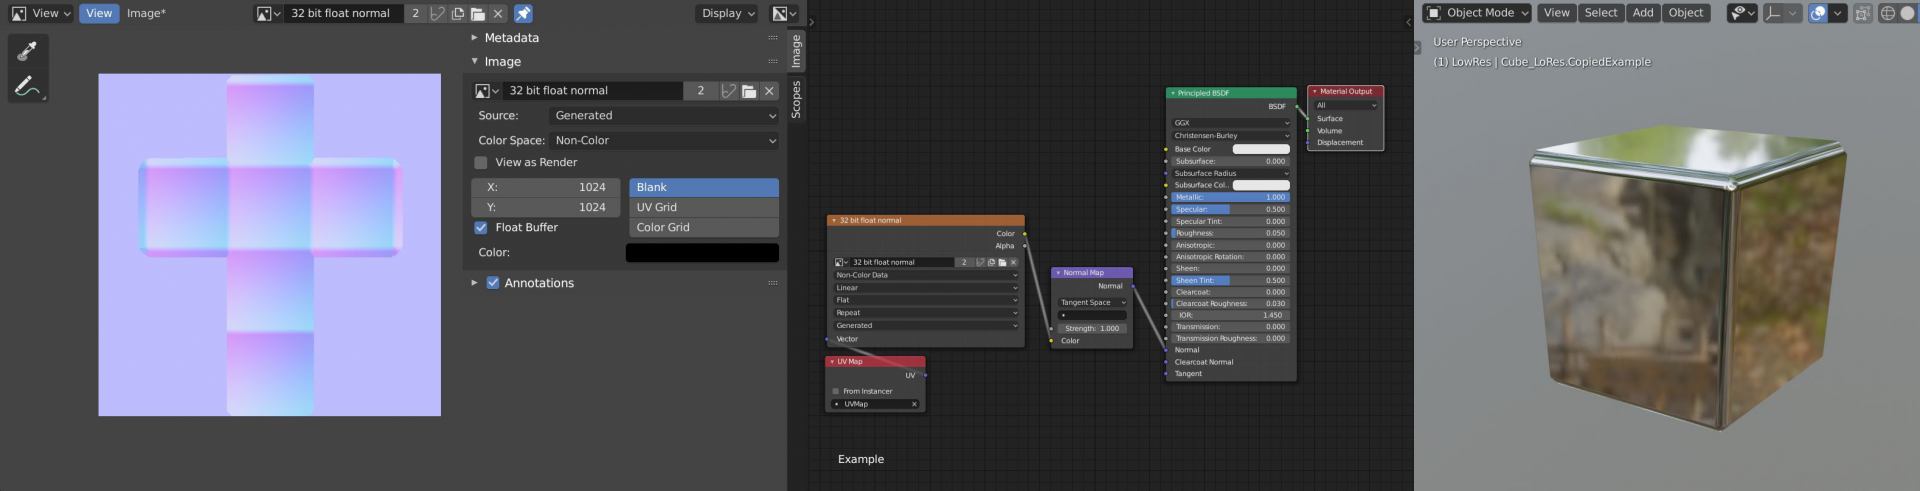Toggle fake user shield in header
Viewport: 1920px width, 491px height.
point(437,13)
